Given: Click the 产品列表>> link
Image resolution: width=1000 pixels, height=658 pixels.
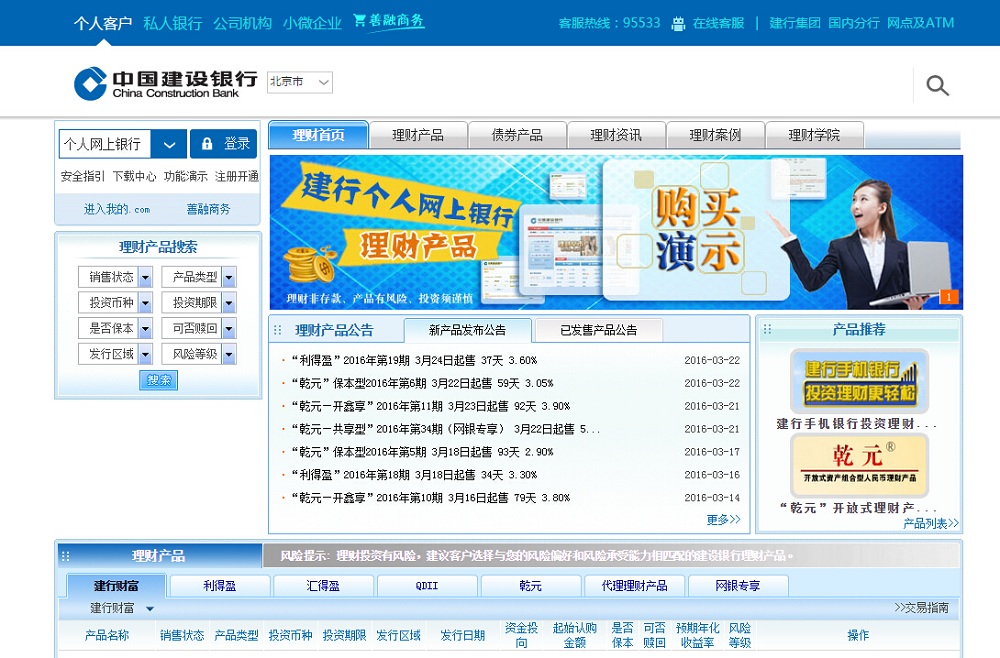Looking at the screenshot, I should pyautogui.click(x=930, y=523).
